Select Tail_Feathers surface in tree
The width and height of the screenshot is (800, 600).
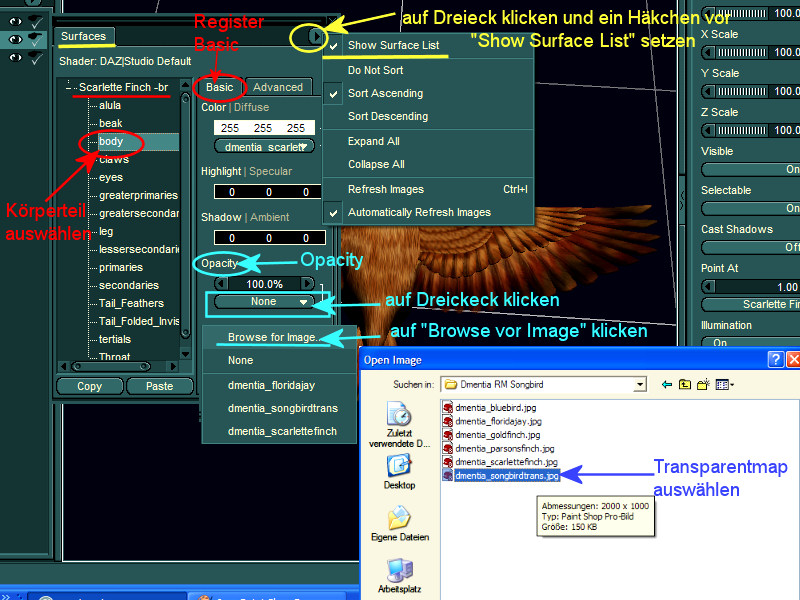(131, 304)
